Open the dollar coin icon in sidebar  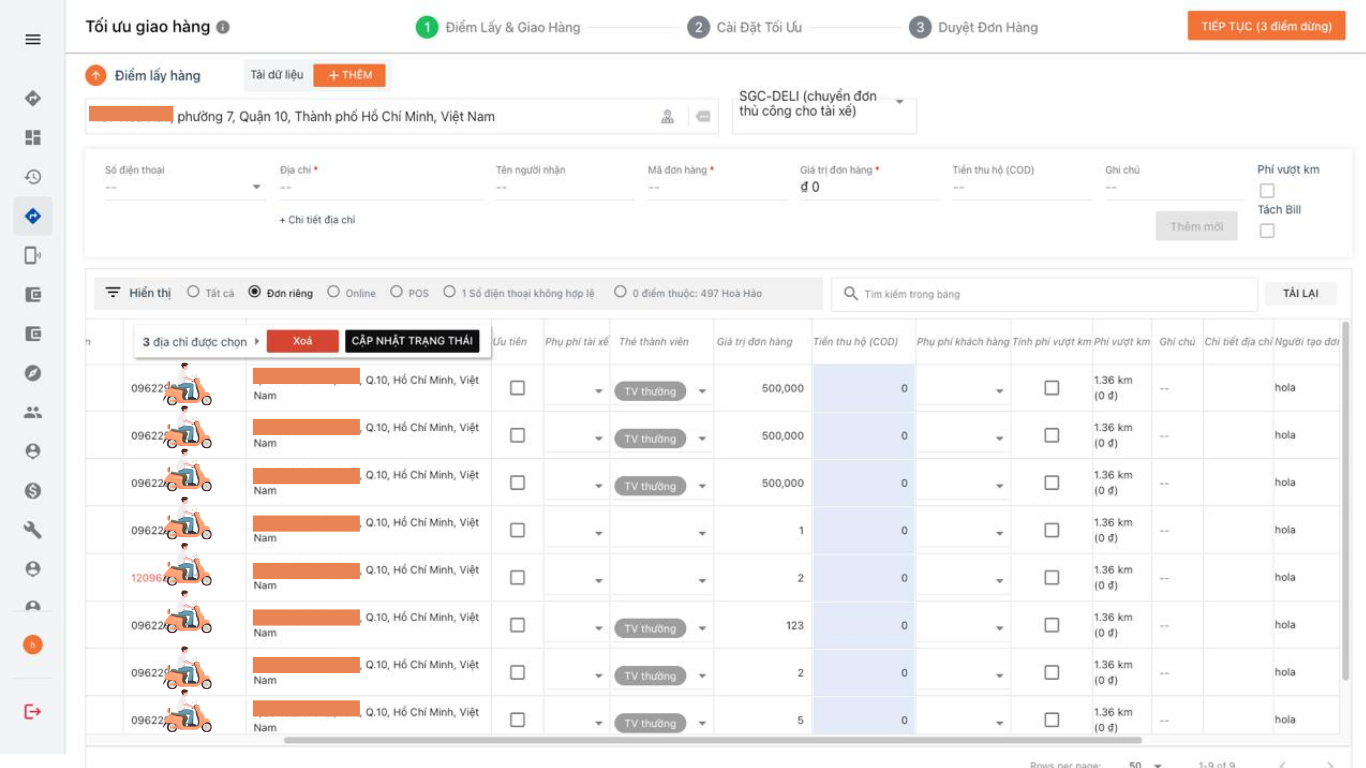[x=33, y=490]
